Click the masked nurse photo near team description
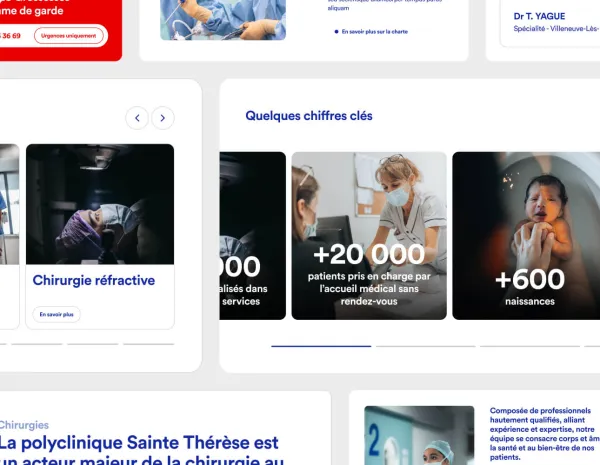600x465 pixels. (419, 436)
